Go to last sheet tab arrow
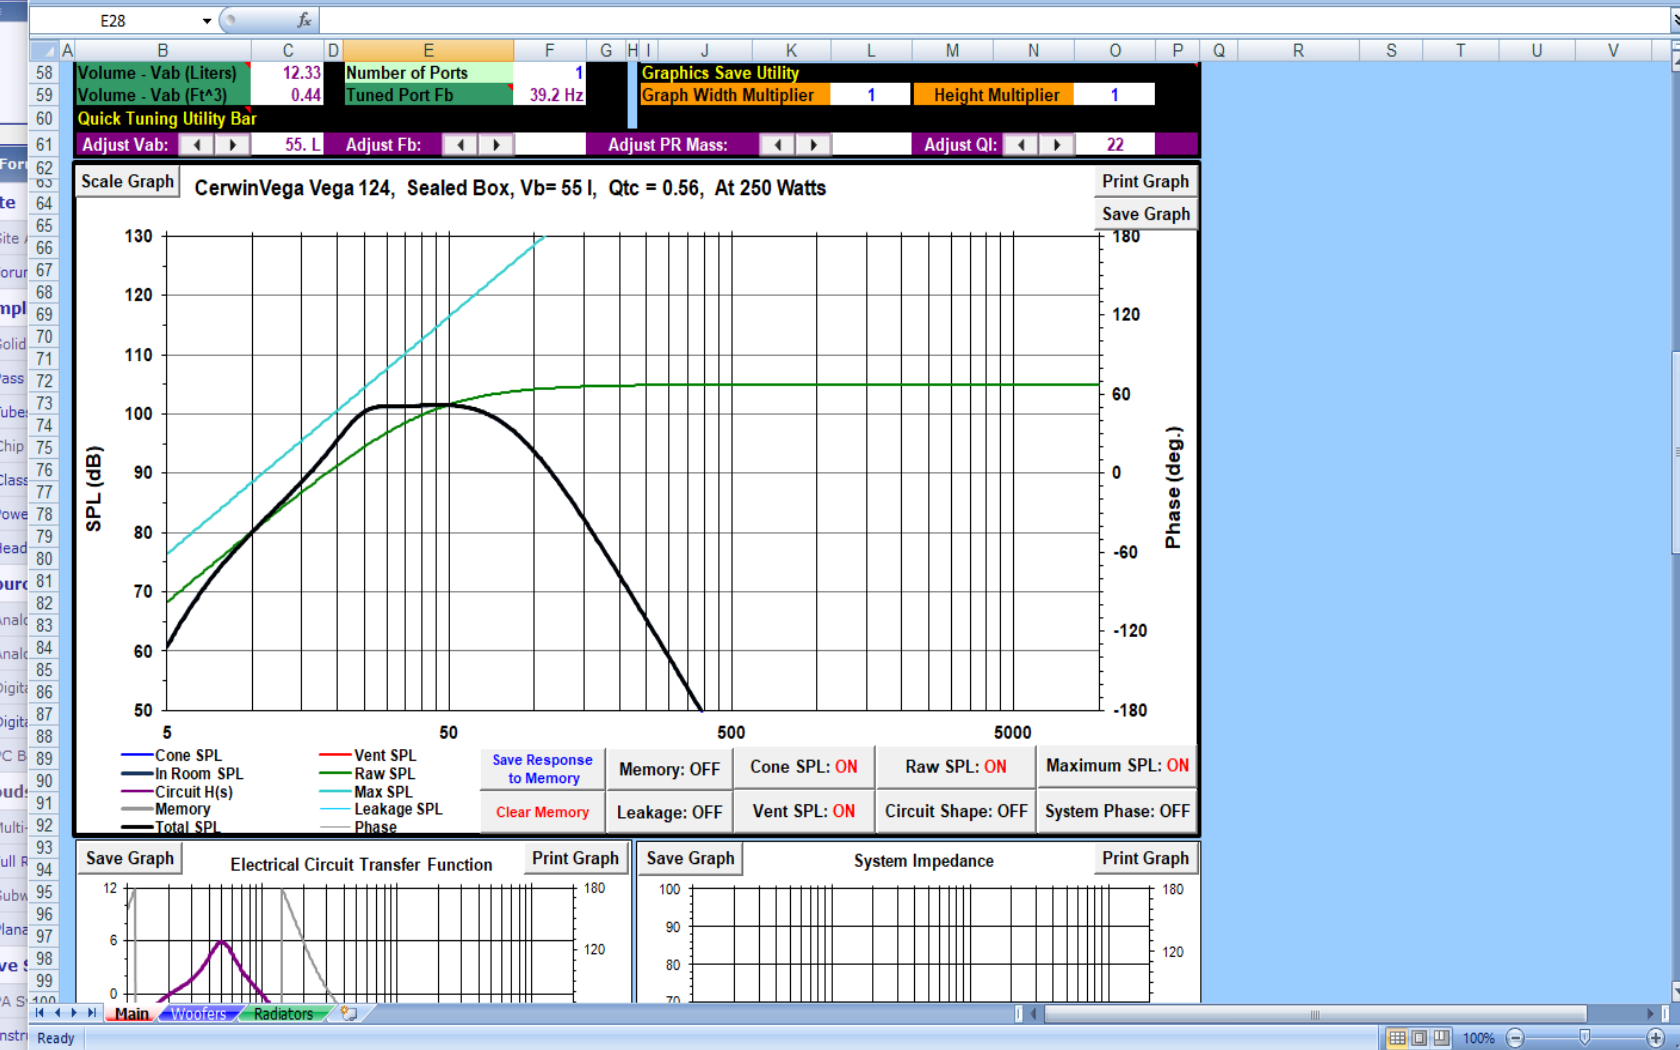This screenshot has height=1050, width=1680. [91, 1013]
